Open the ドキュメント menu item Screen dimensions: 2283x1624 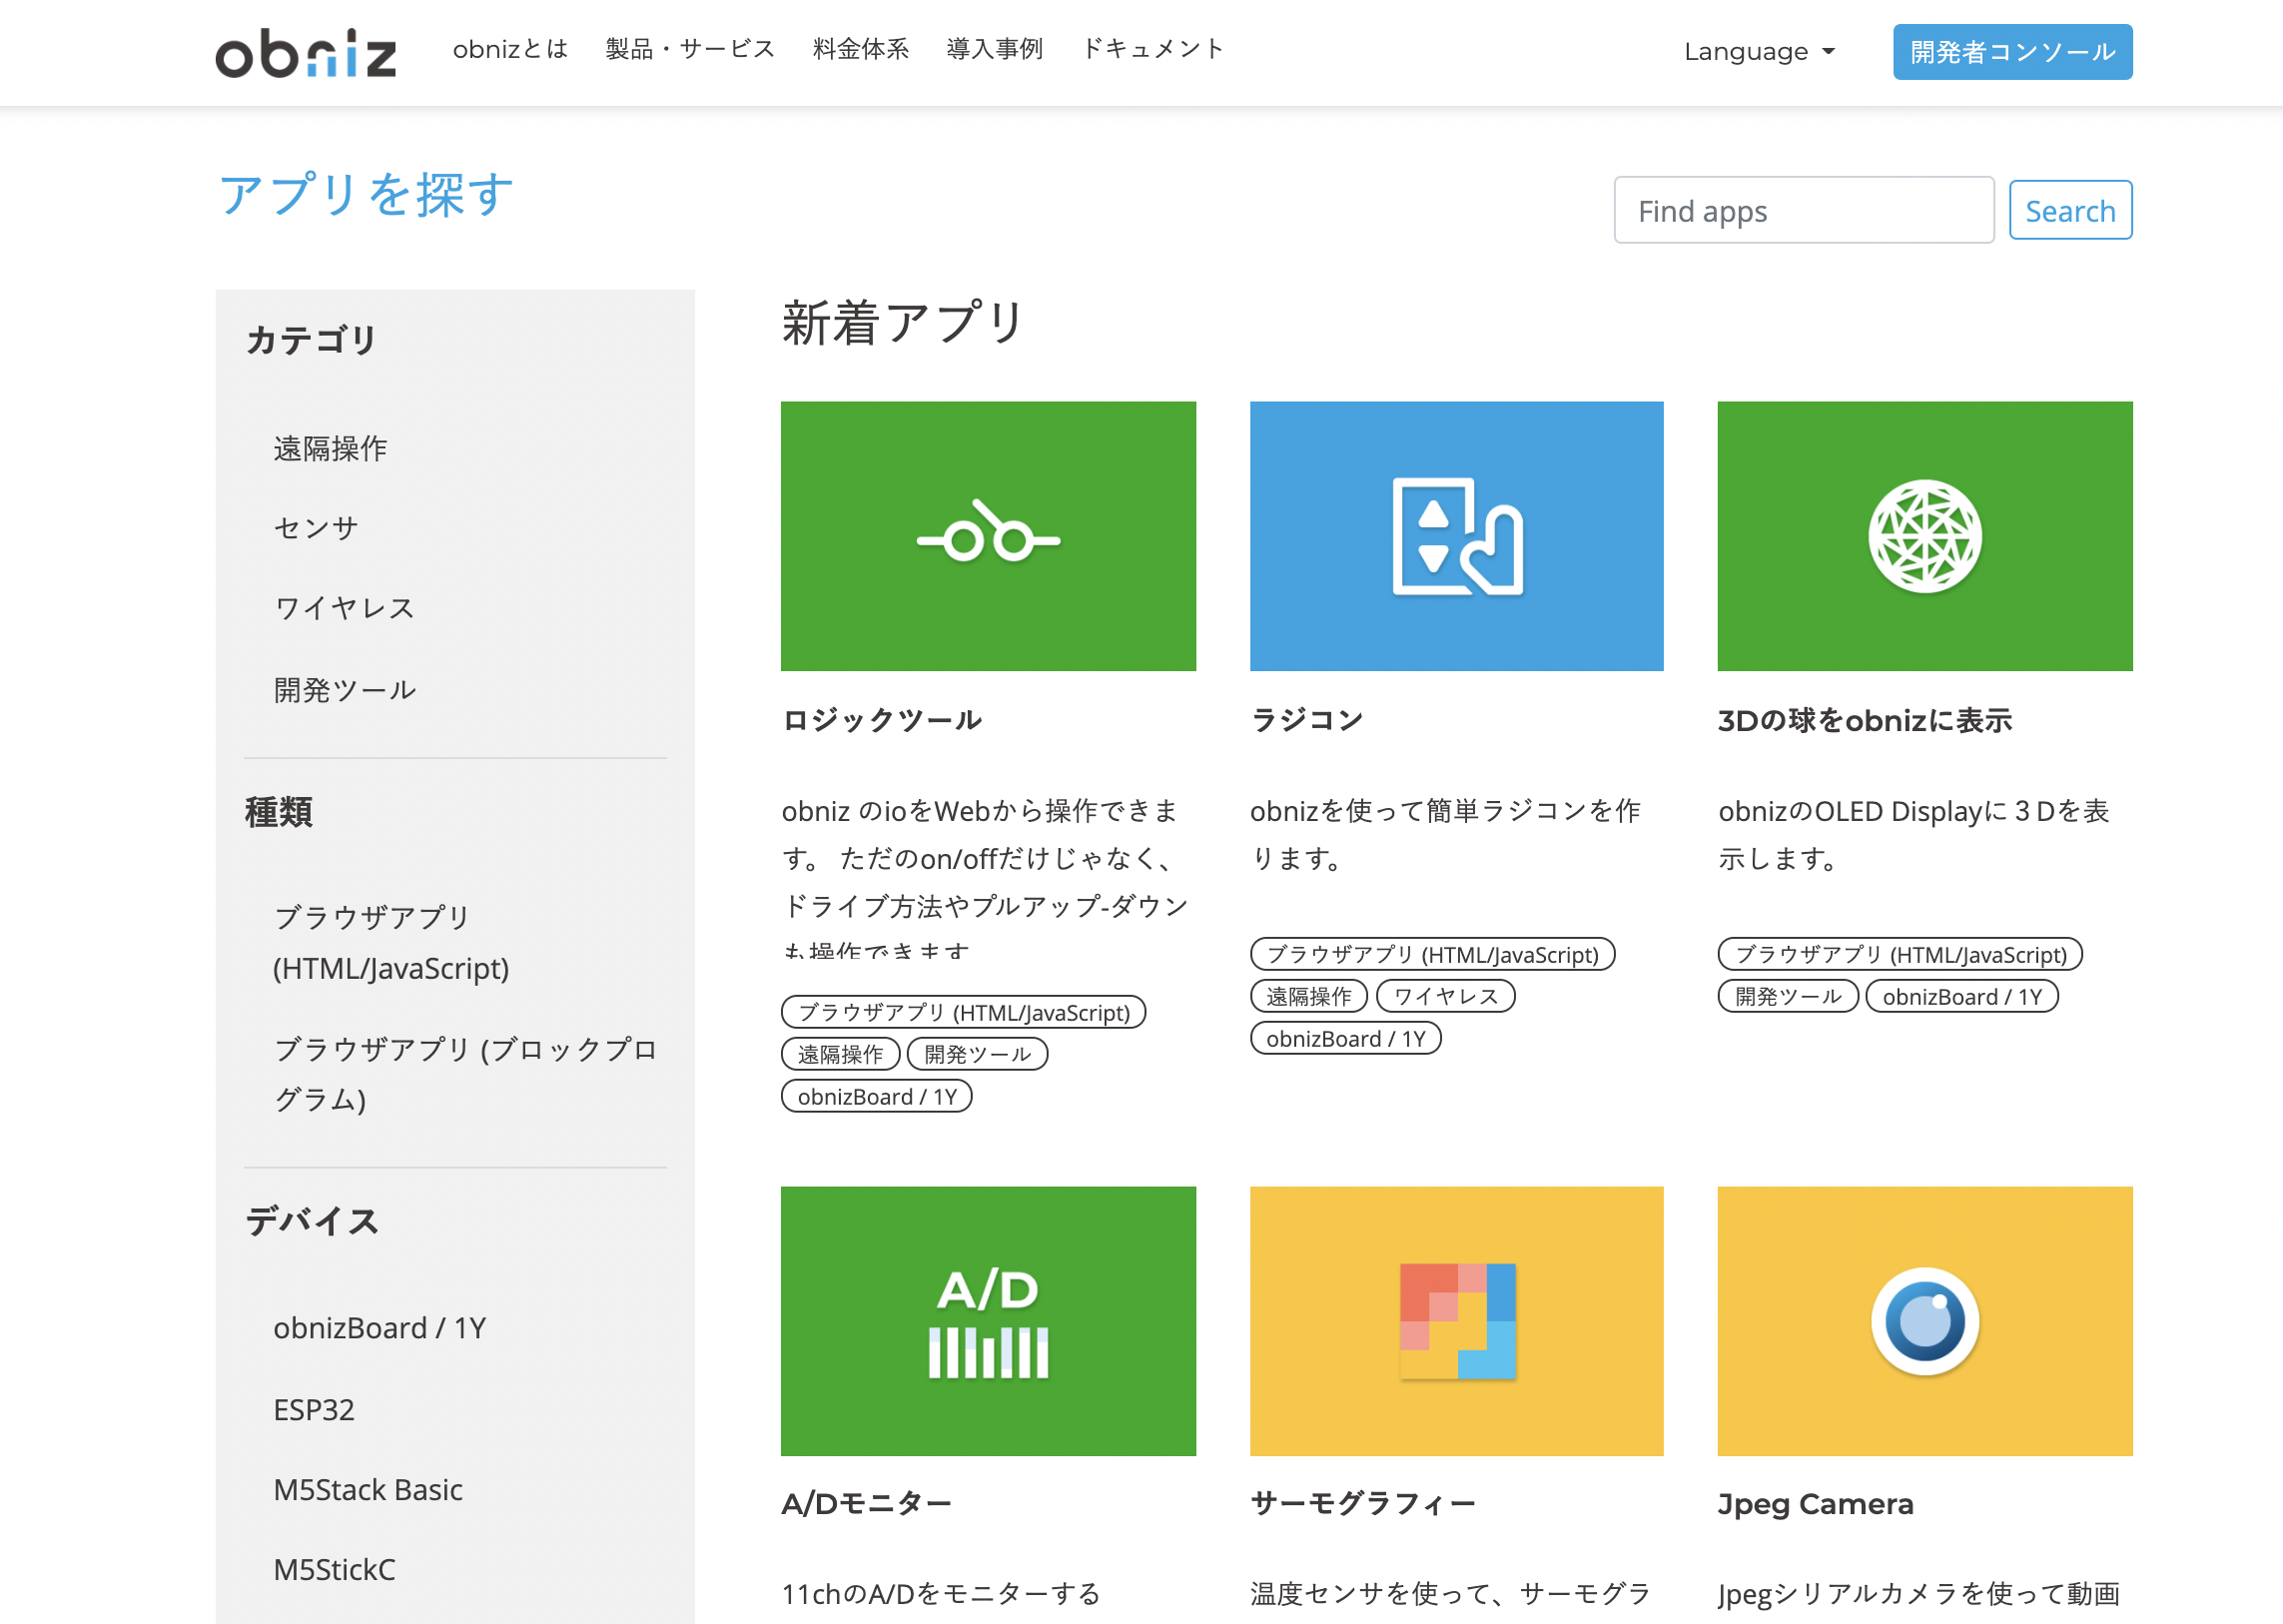1152,49
